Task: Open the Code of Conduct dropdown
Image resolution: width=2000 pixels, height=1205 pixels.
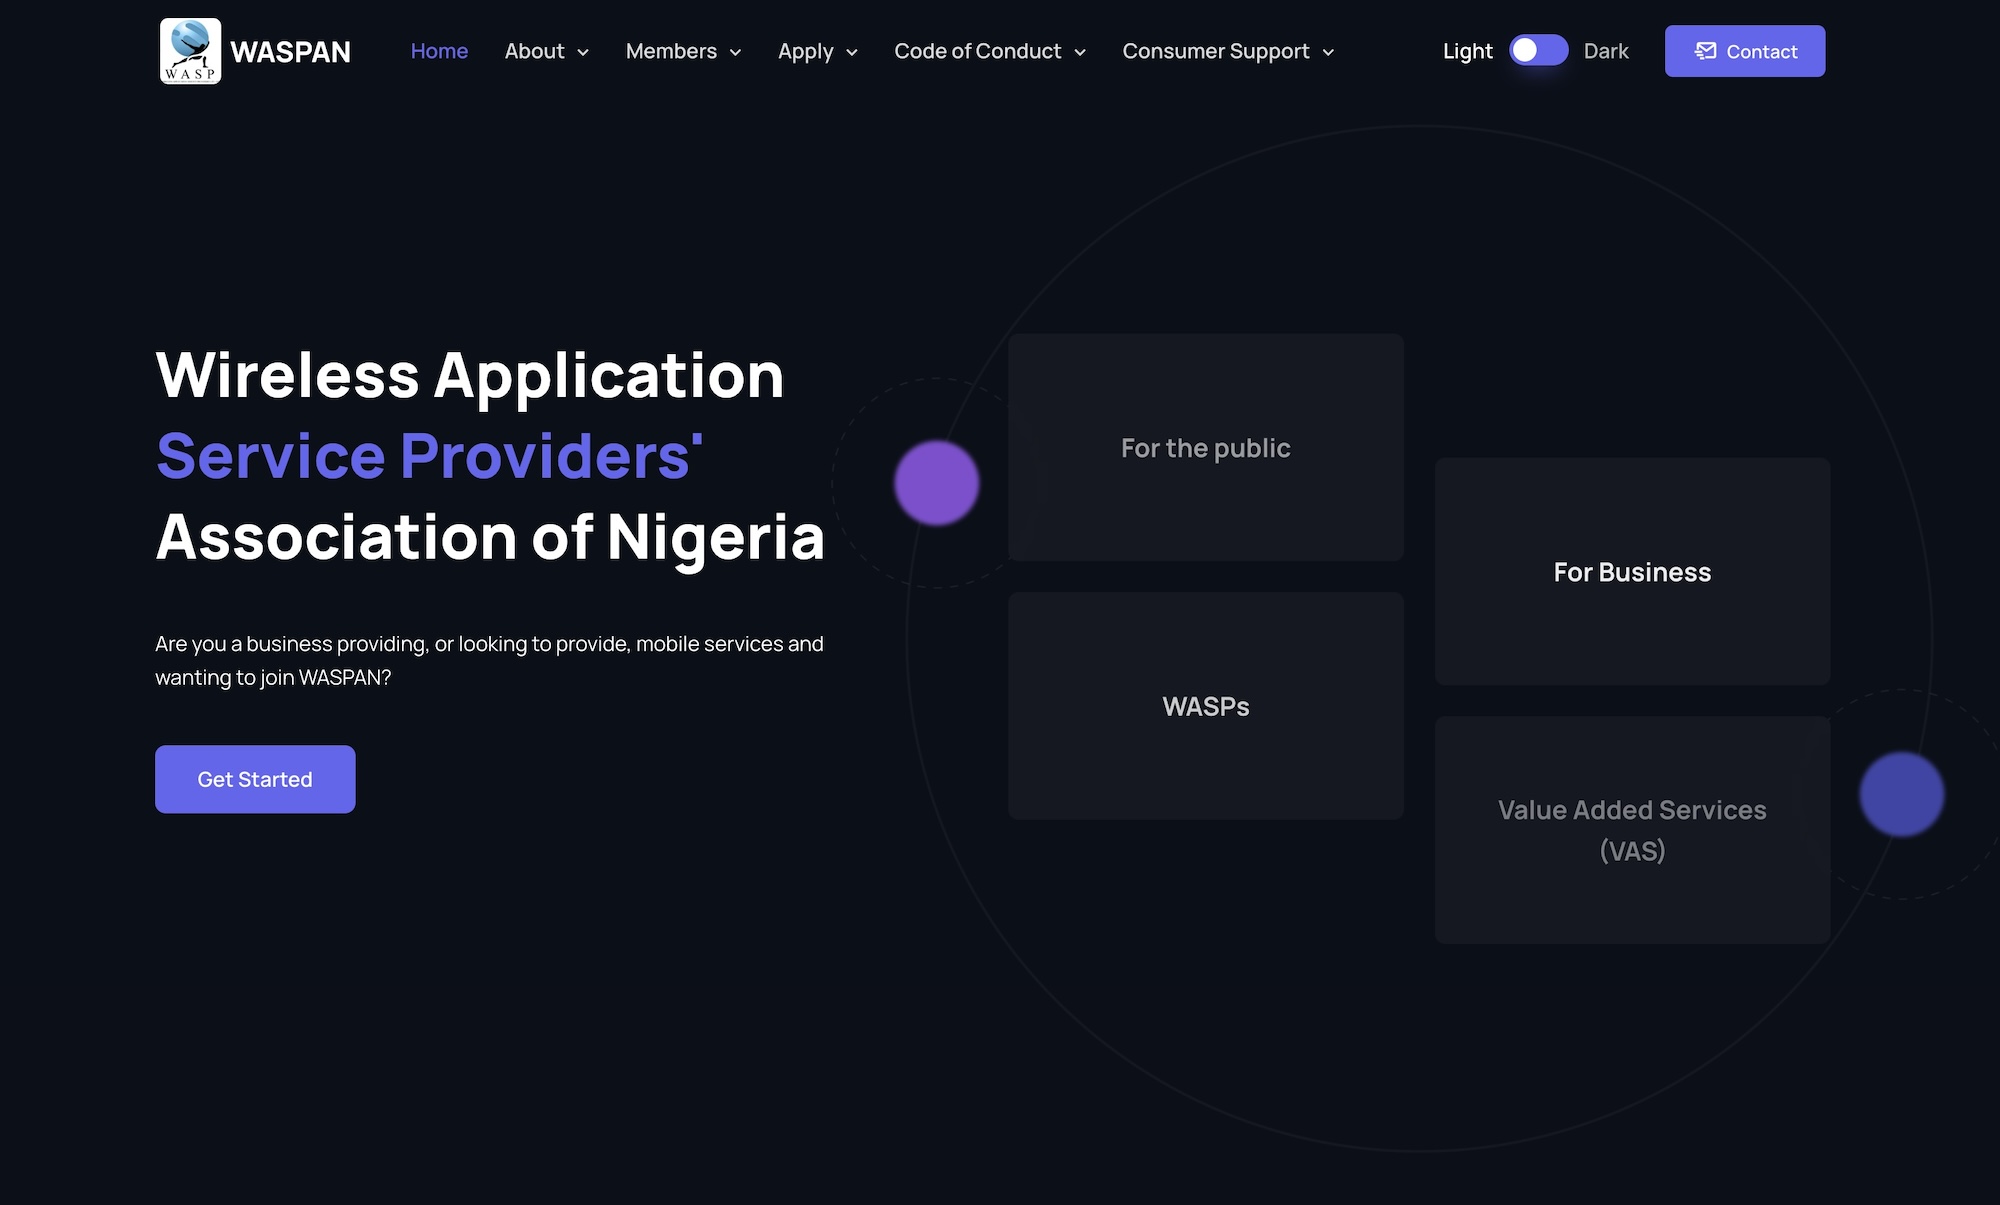Action: 989,51
